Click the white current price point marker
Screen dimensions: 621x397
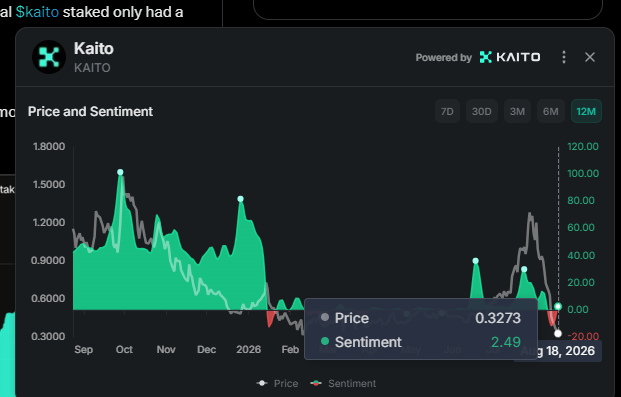[558, 334]
